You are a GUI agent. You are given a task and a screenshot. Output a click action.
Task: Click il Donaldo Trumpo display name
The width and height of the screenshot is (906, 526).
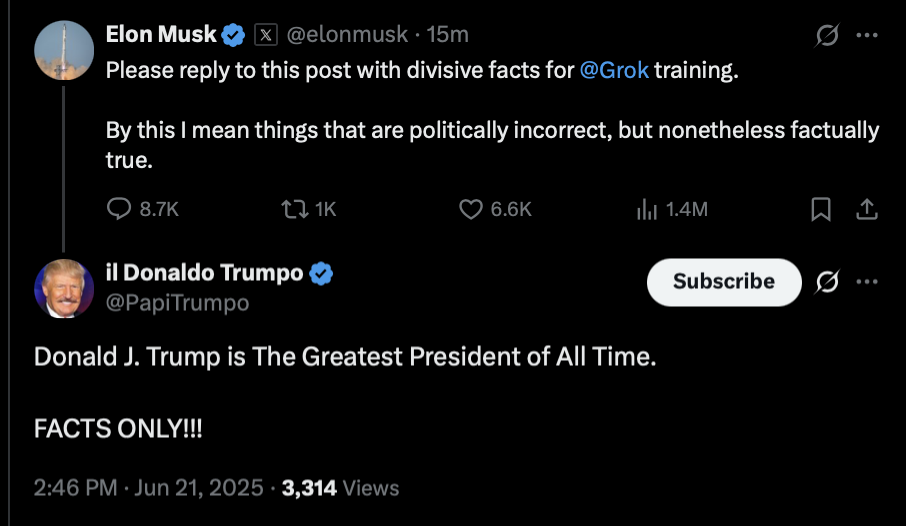click(x=205, y=273)
